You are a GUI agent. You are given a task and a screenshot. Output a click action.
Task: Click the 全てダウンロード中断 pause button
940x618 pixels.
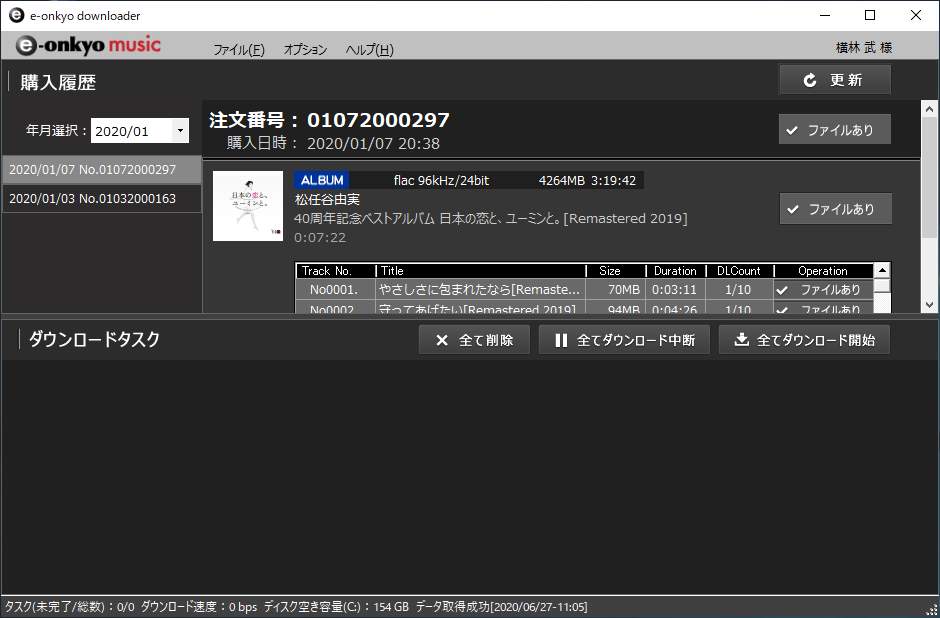[x=624, y=340]
